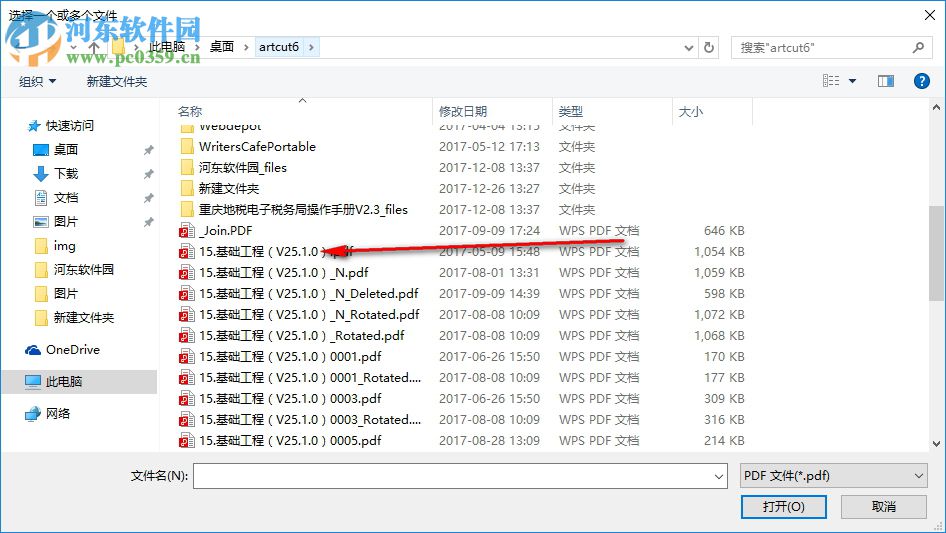Image resolution: width=946 pixels, height=533 pixels.
Task: Toggle the preview pane icon
Action: pos(886,81)
